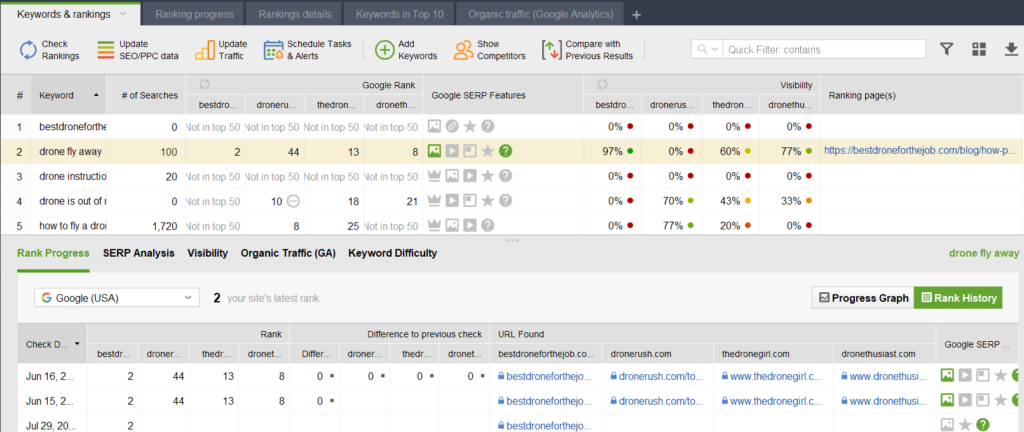Click the circle icon next to rank 10
The image size is (1024, 432).
294,202
